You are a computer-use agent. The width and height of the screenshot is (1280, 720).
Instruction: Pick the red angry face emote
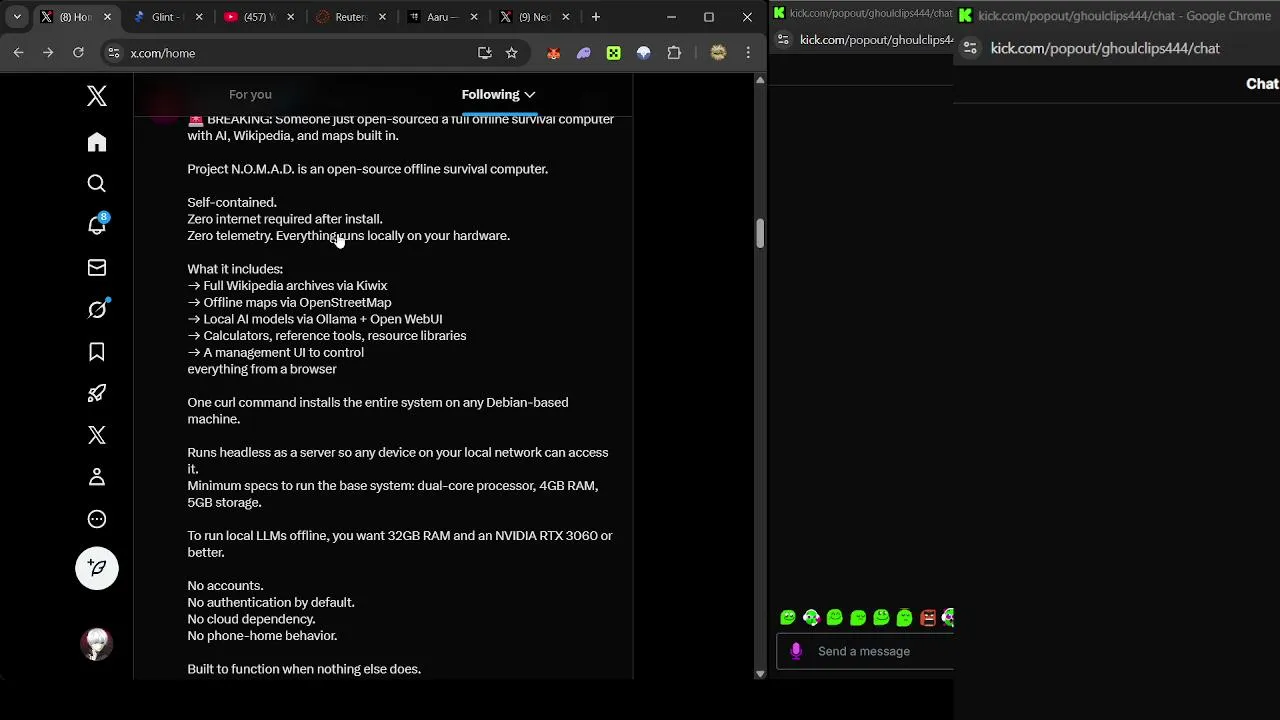coord(928,618)
